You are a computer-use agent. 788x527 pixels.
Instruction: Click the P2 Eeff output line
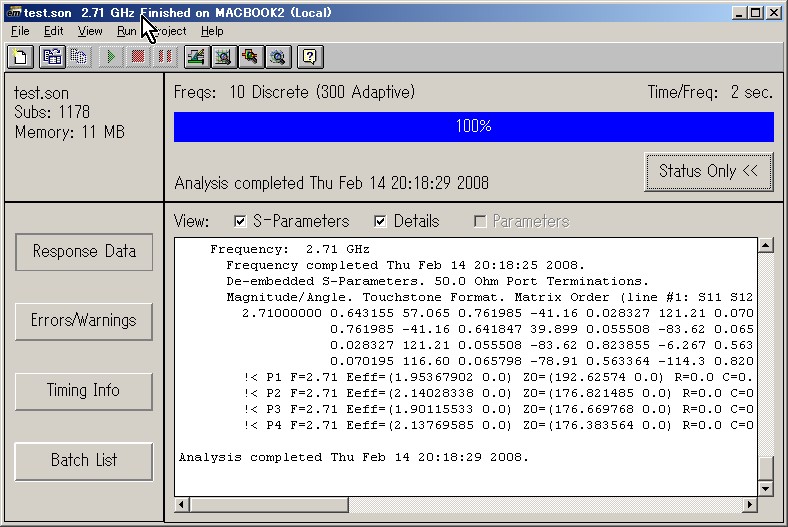[499, 393]
